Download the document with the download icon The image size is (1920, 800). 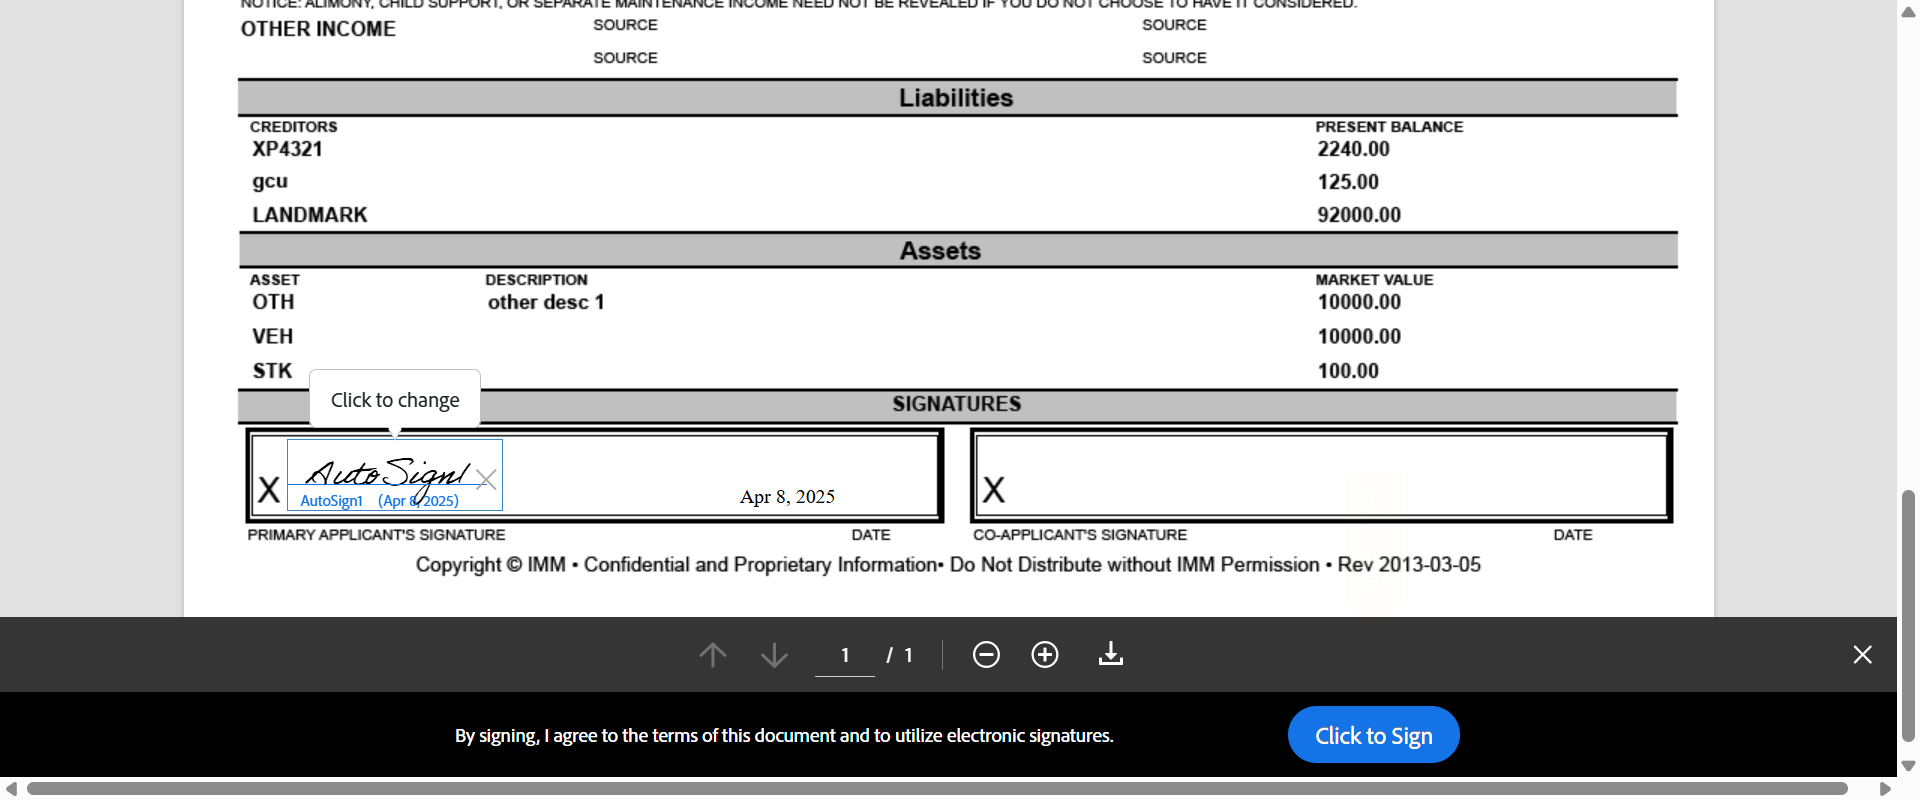point(1111,654)
